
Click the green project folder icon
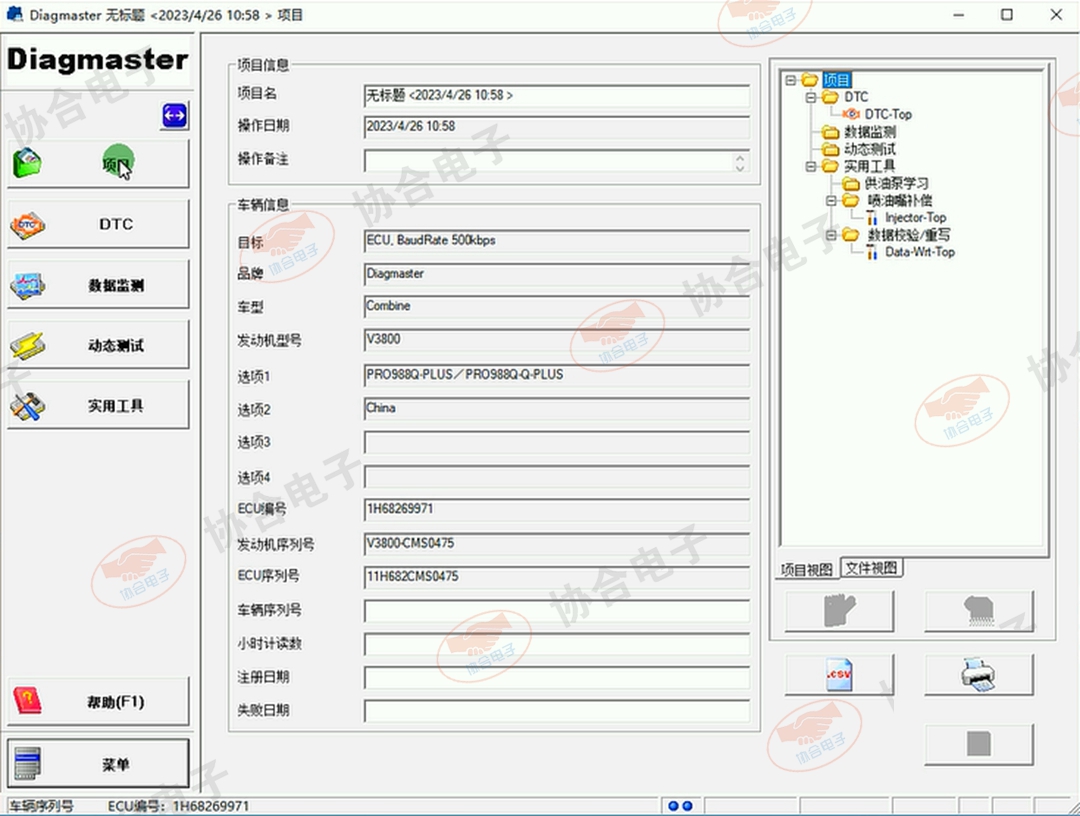[x=28, y=164]
